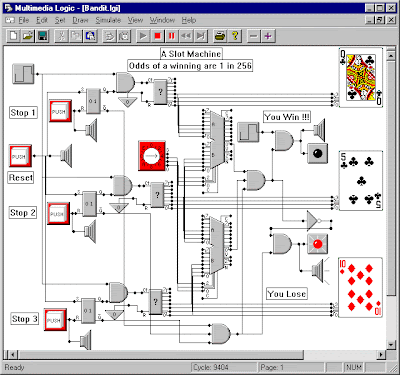Select the "Stop 1" text label

(23, 113)
